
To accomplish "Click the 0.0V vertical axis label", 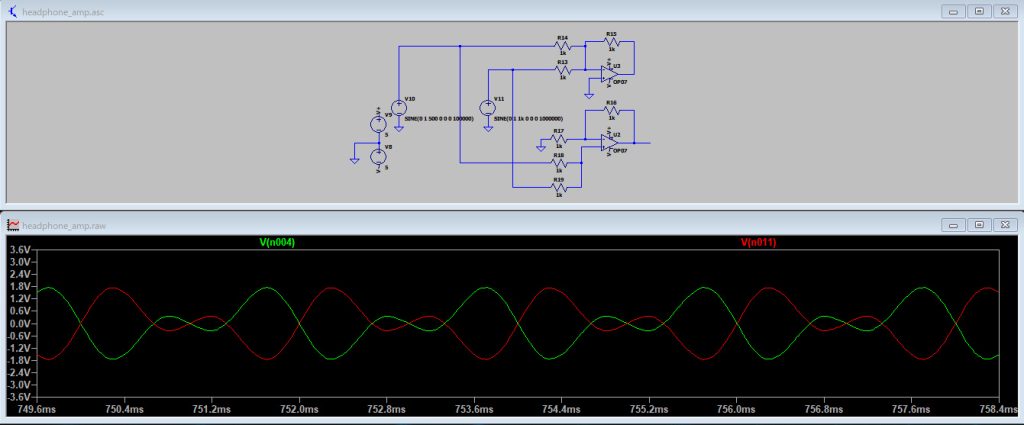I will [x=22, y=323].
